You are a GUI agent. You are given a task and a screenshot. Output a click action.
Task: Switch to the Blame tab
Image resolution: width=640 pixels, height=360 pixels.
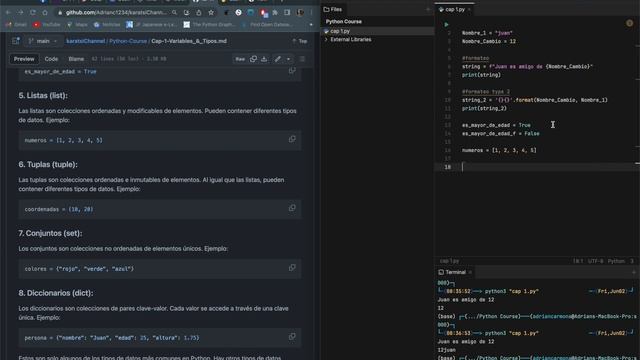click(76, 59)
